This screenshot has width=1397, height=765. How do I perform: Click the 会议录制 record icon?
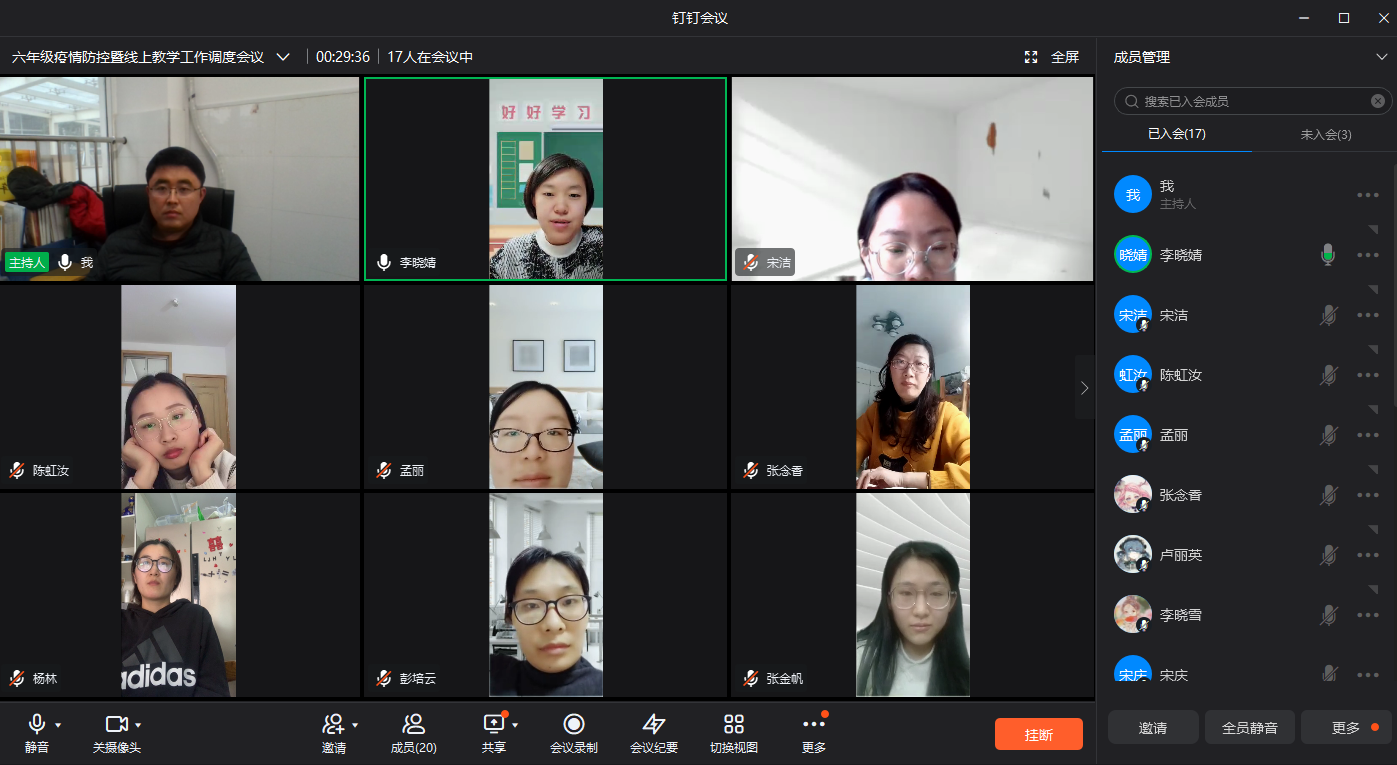pyautogui.click(x=573, y=725)
